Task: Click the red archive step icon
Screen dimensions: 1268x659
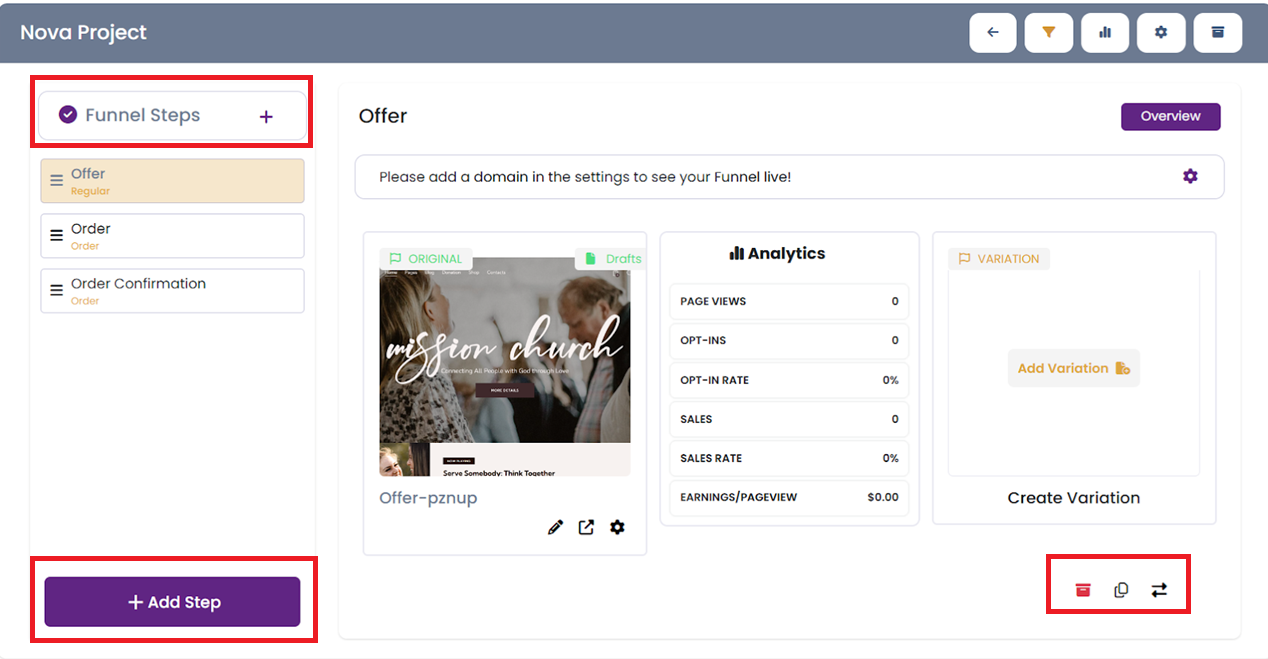Action: click(x=1082, y=590)
